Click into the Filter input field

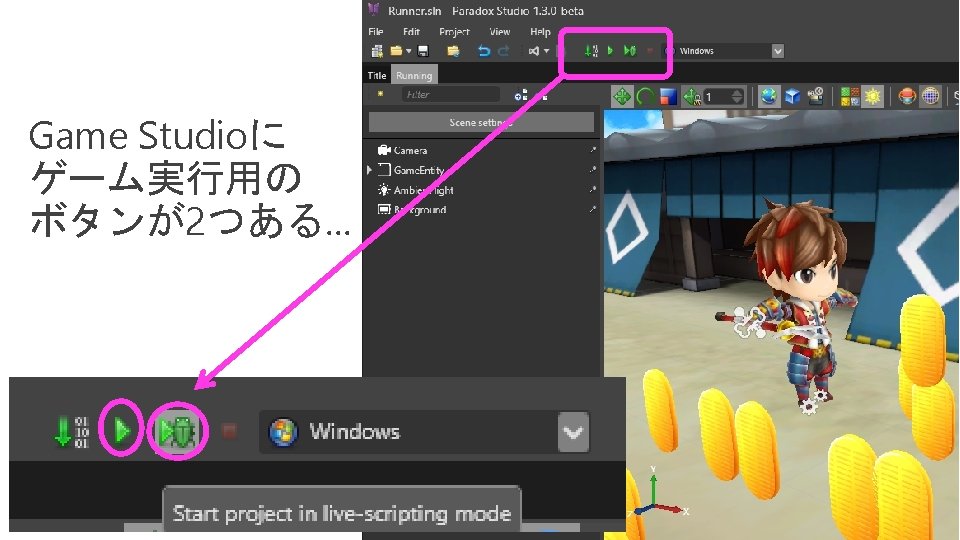coord(451,94)
